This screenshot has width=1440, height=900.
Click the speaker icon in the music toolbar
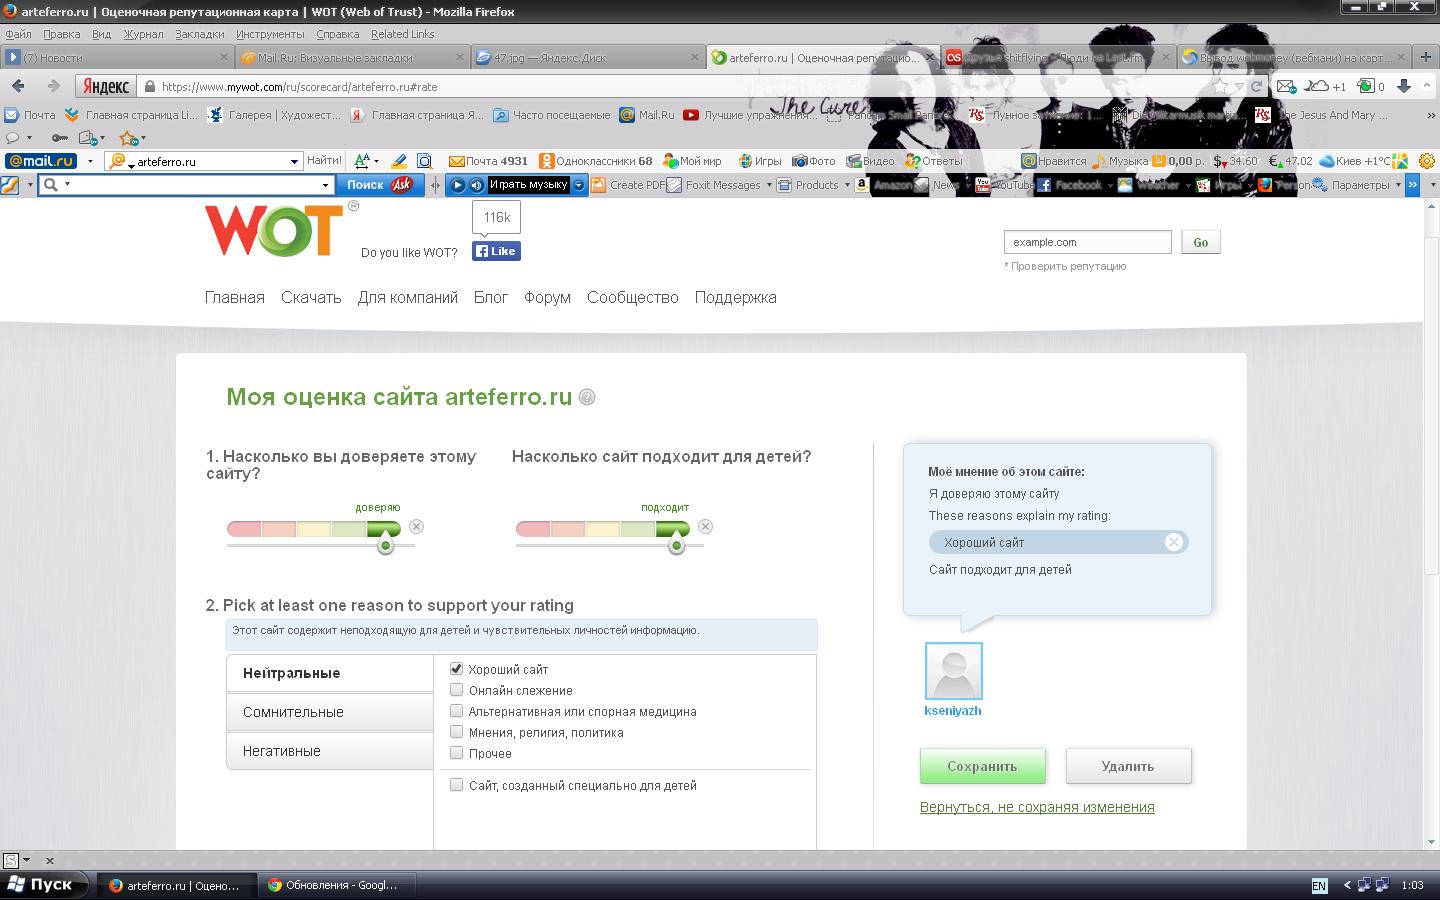476,185
